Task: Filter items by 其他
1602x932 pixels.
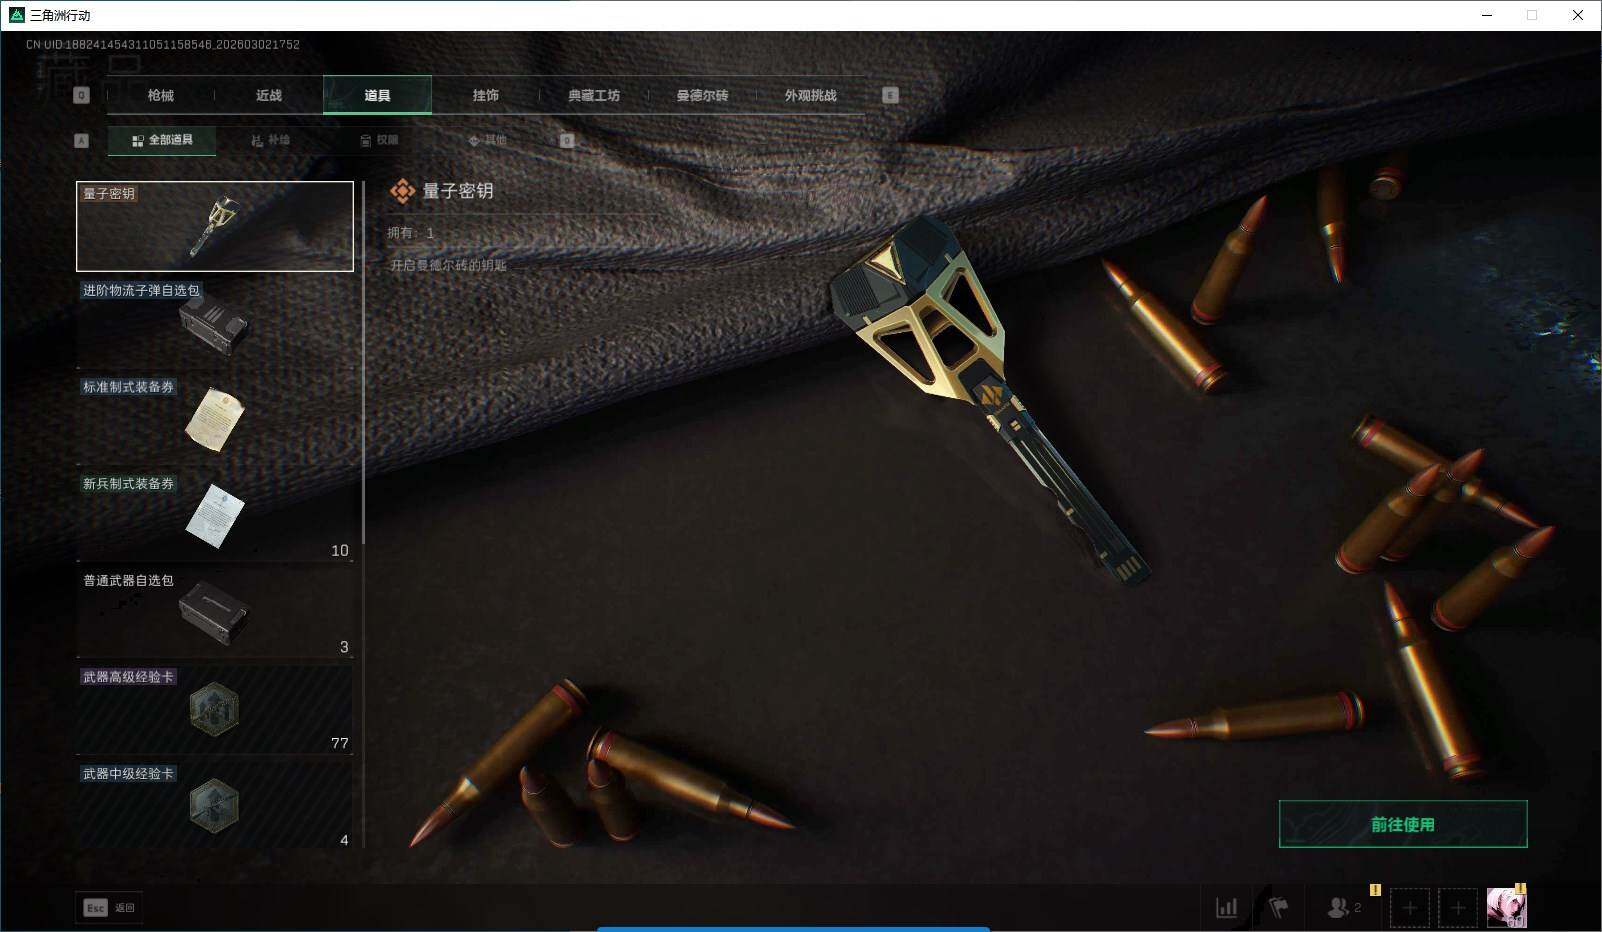Action: [487, 140]
